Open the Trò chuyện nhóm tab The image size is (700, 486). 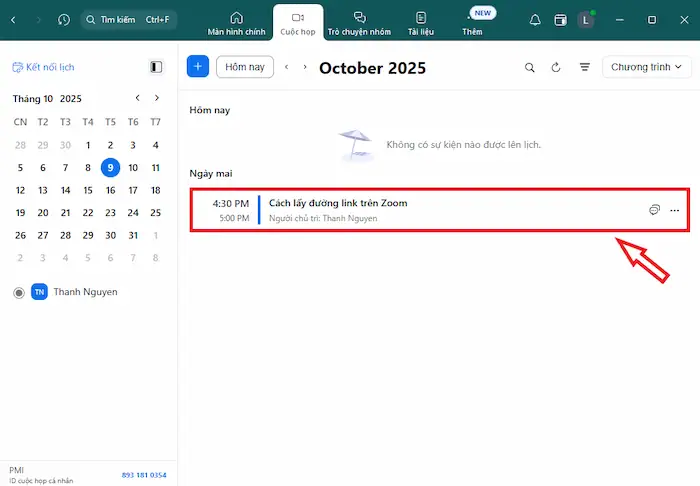pyautogui.click(x=359, y=24)
